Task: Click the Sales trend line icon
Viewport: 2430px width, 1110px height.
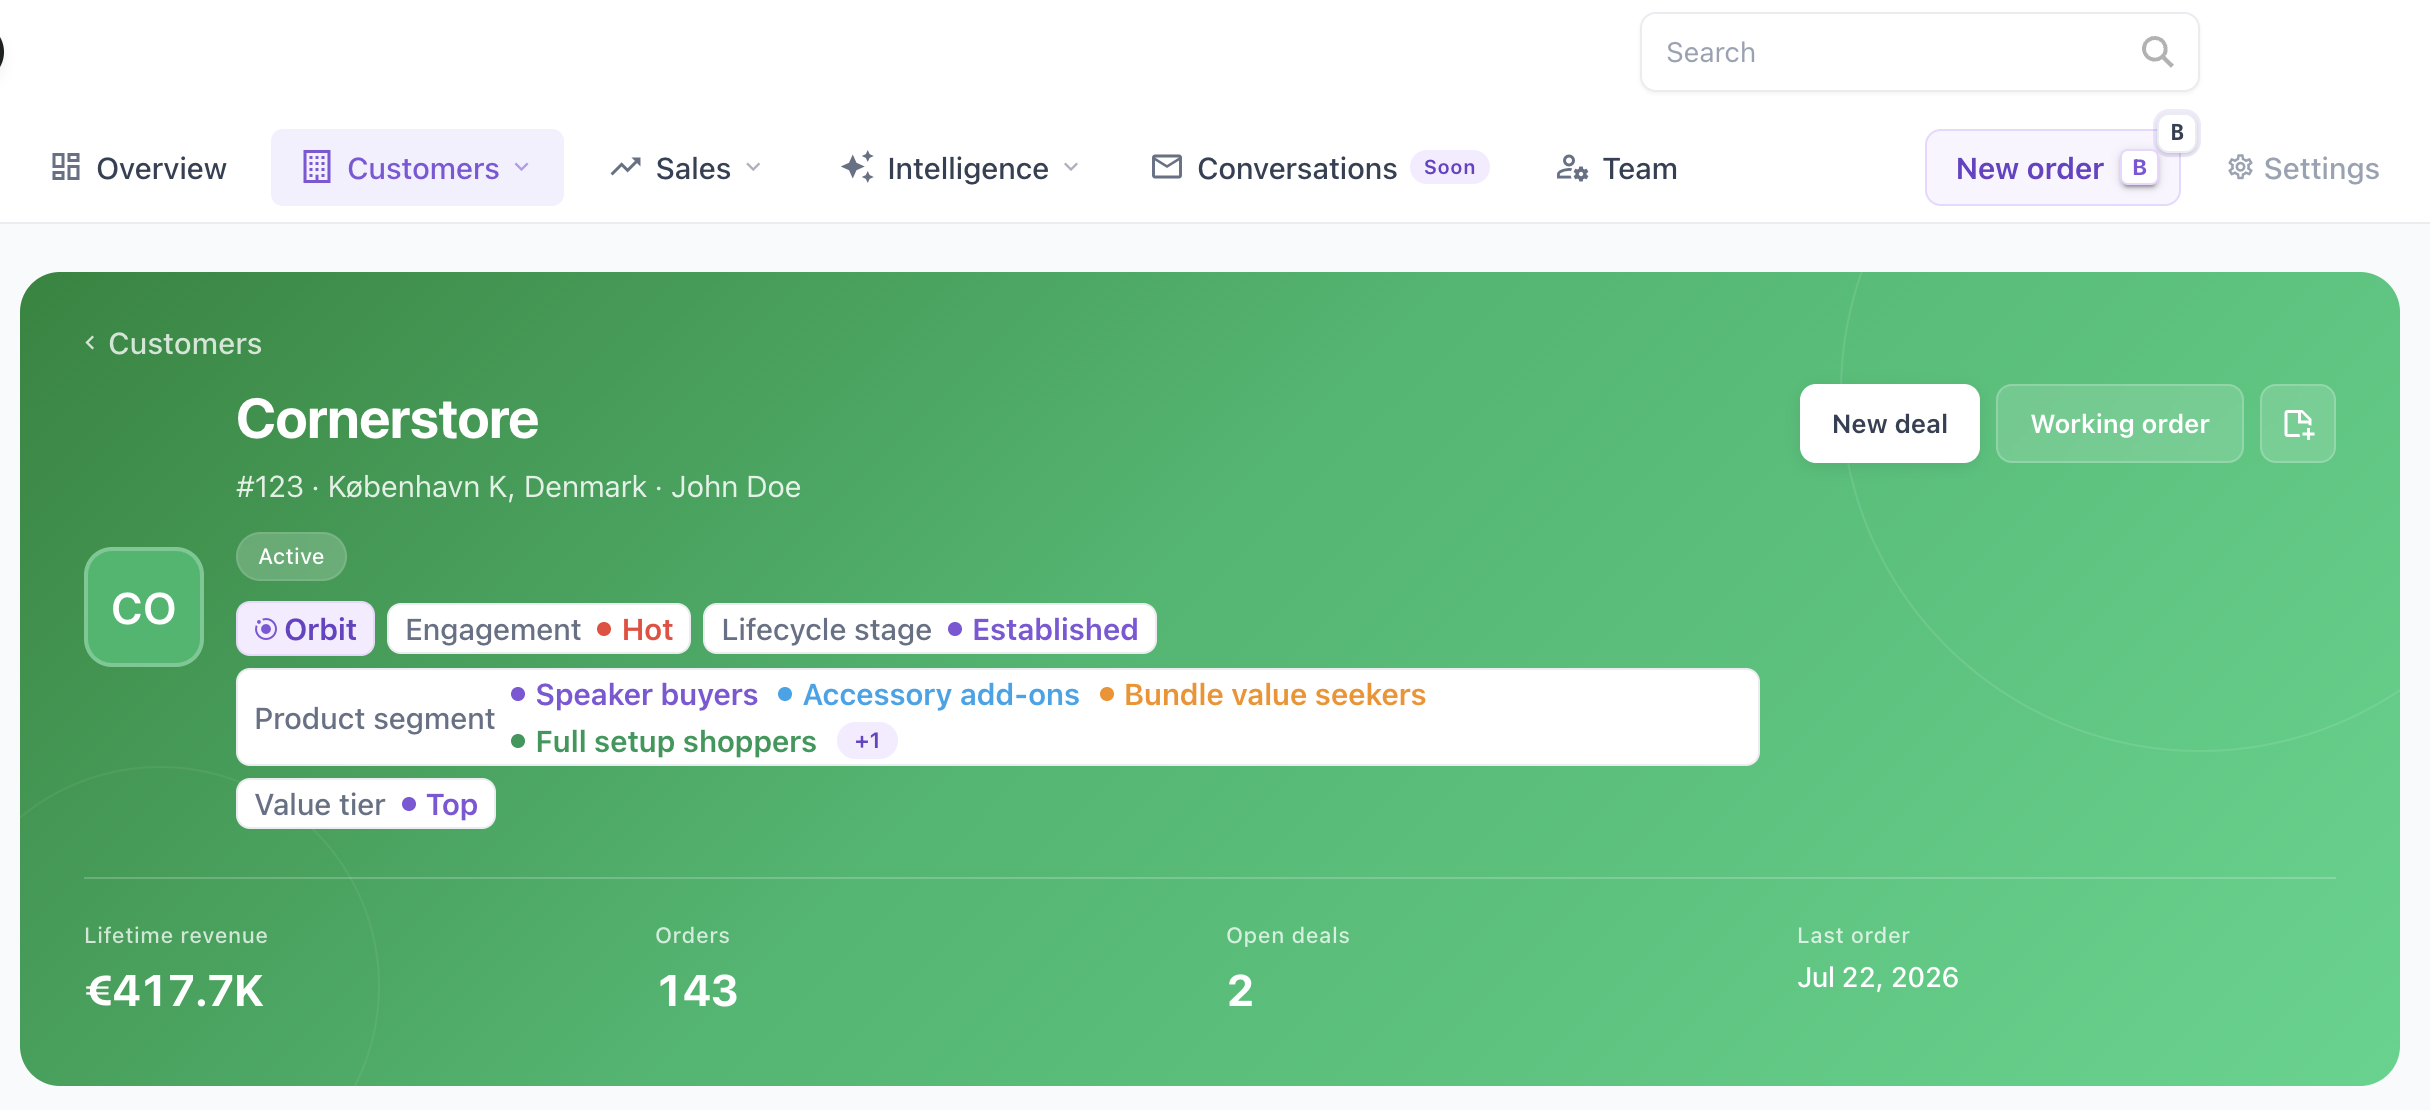Action: click(x=626, y=167)
